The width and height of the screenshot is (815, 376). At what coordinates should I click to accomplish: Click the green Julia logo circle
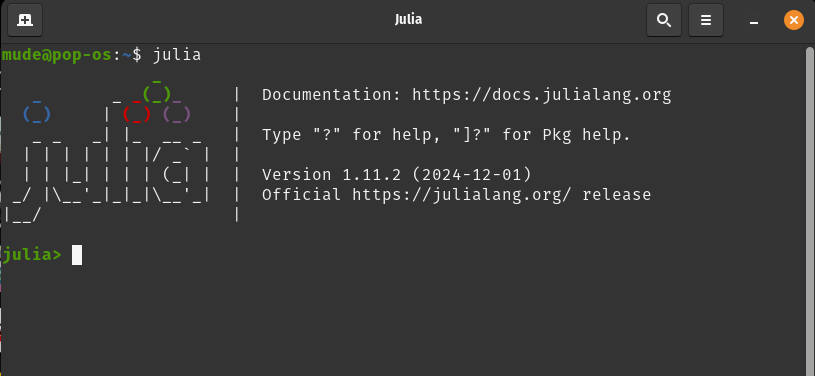(156, 94)
